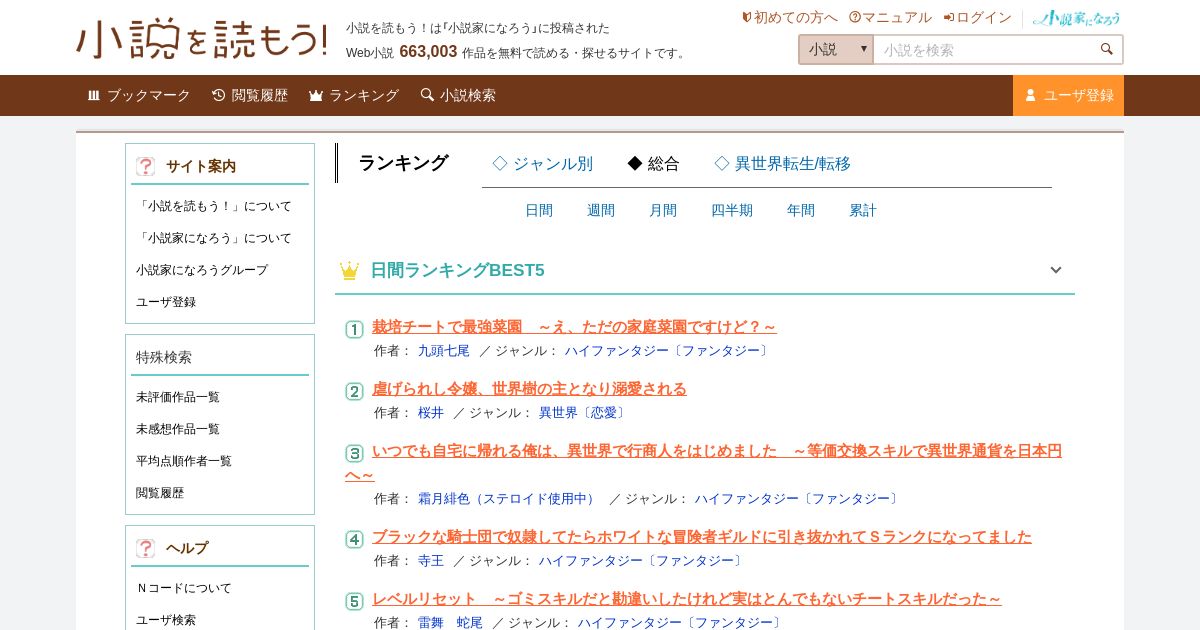Image resolution: width=1200 pixels, height=630 pixels.
Task: Select the 月間 period tab
Action: (x=663, y=211)
